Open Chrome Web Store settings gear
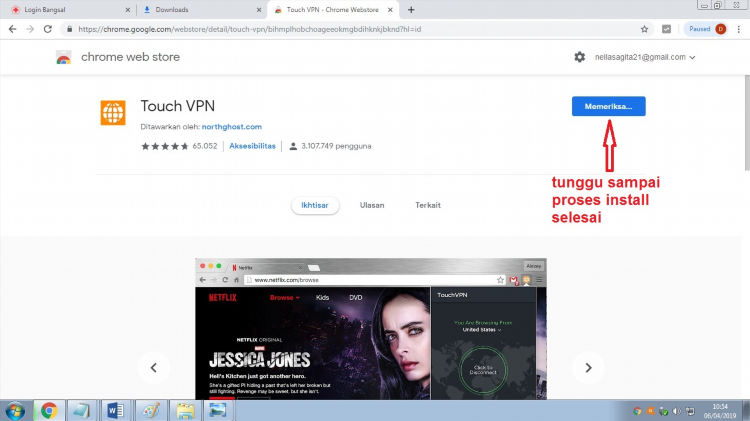750x421 pixels. pyautogui.click(x=579, y=57)
